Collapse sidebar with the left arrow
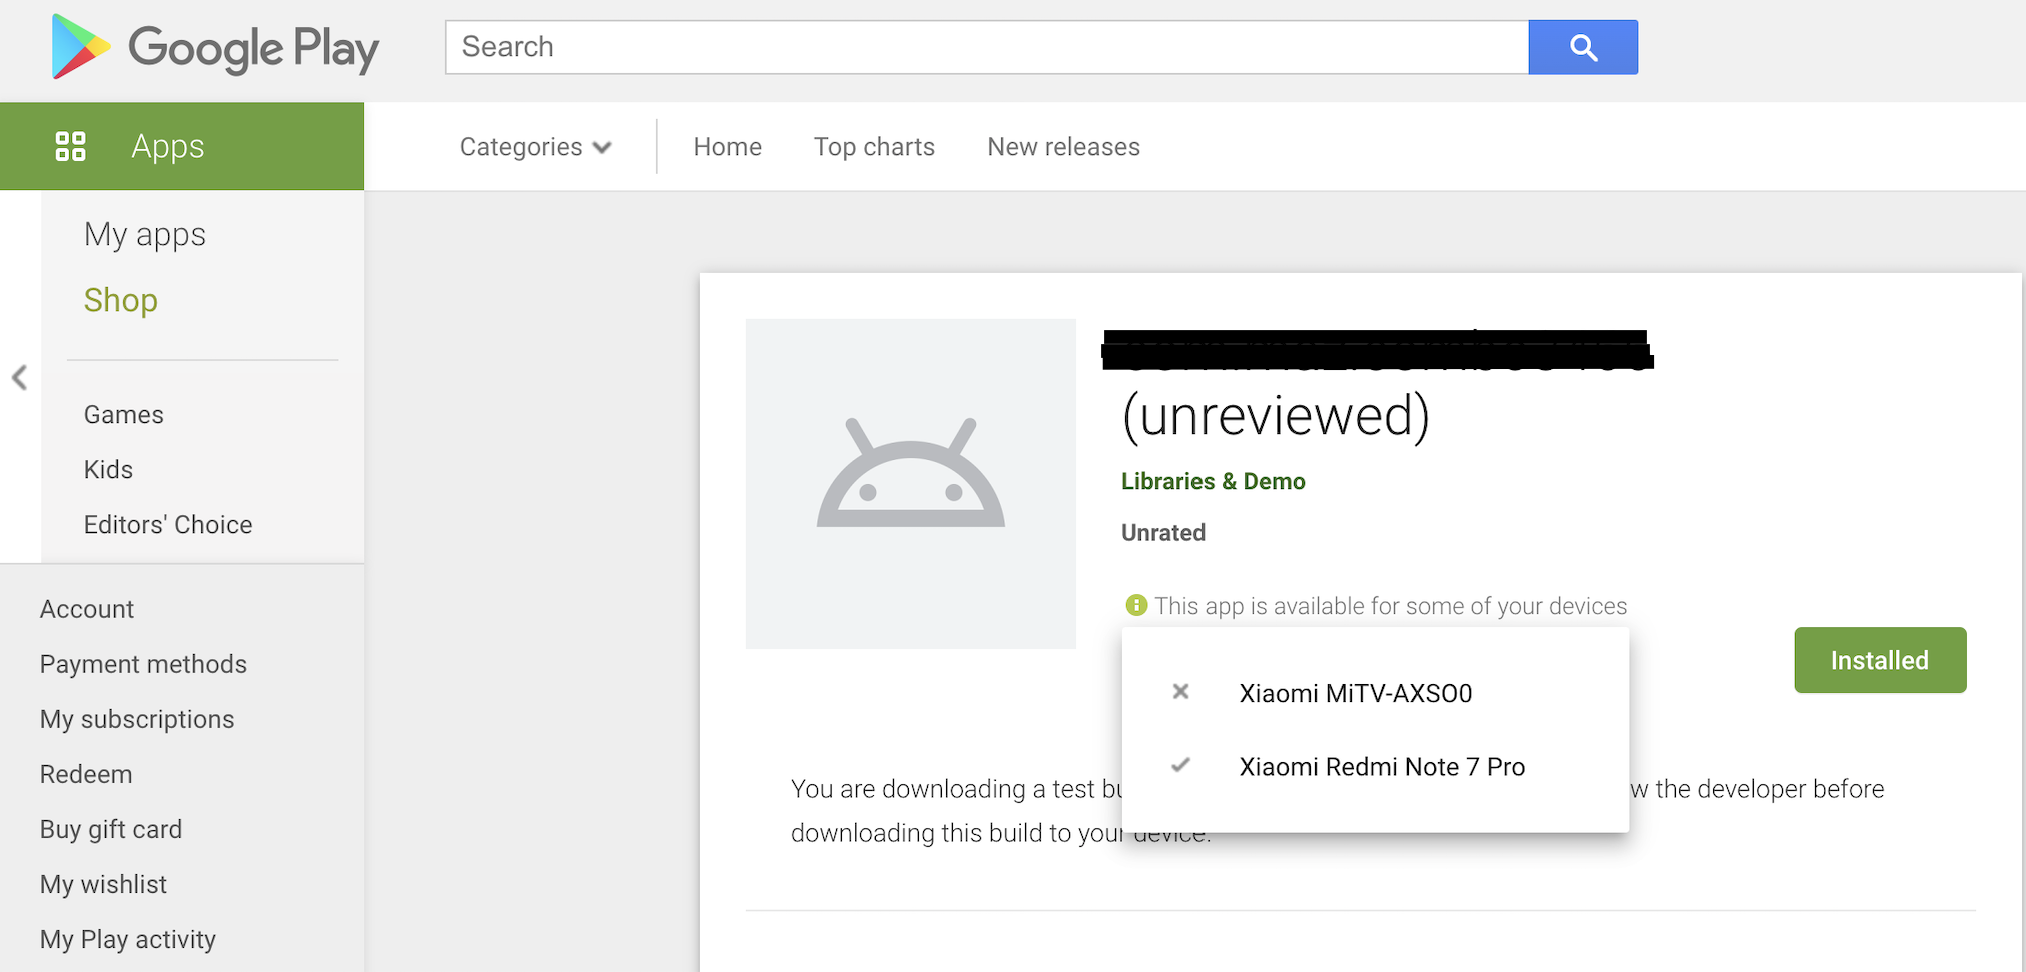This screenshot has width=2026, height=972. click(19, 378)
